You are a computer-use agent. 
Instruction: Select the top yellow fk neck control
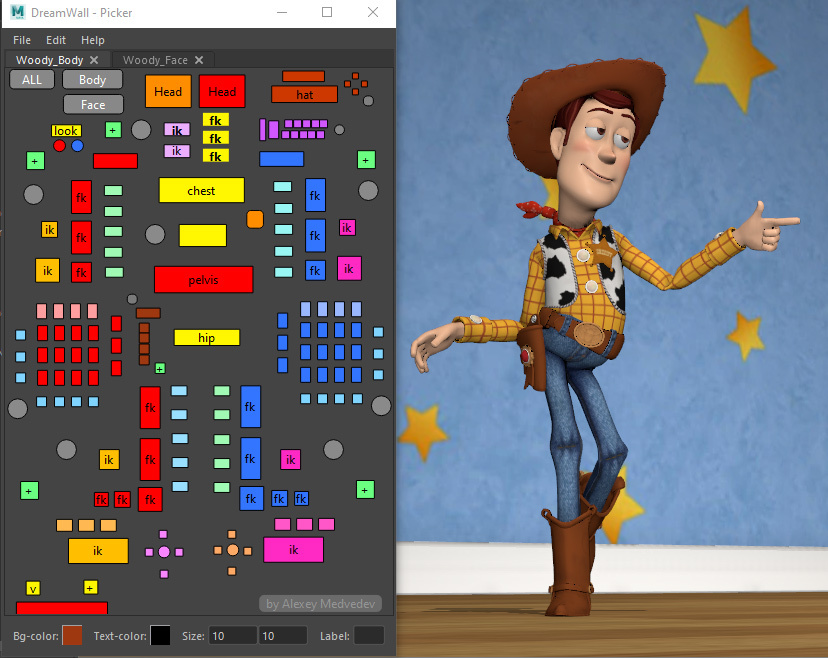tap(215, 120)
